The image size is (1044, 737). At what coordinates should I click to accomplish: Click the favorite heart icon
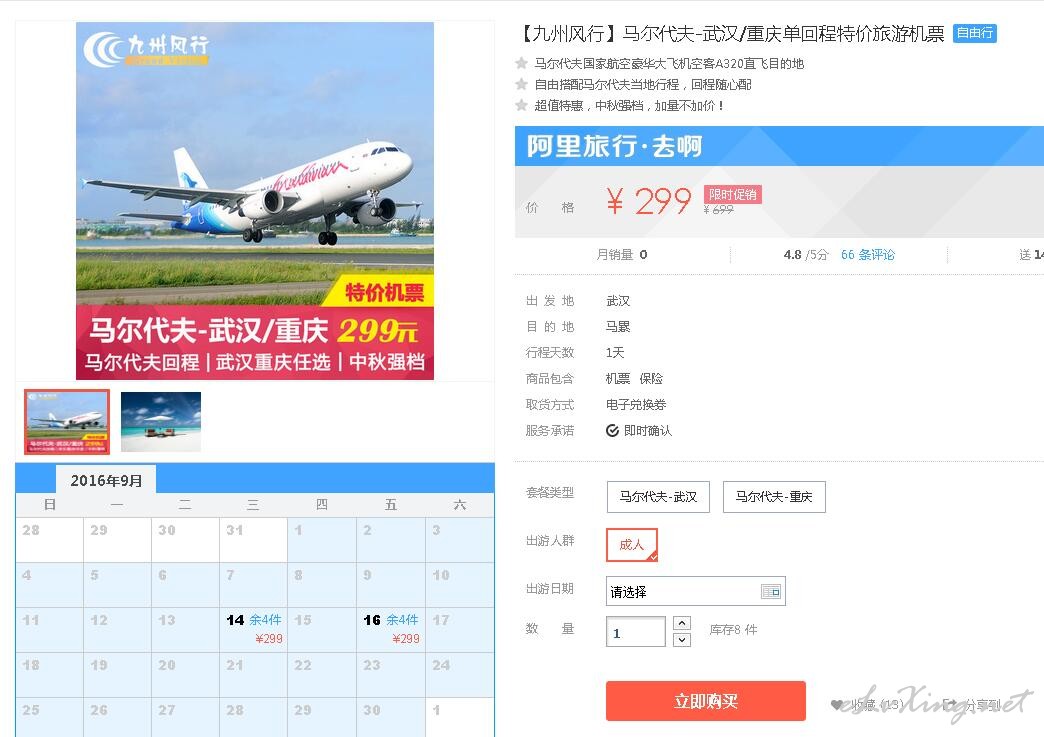(837, 704)
